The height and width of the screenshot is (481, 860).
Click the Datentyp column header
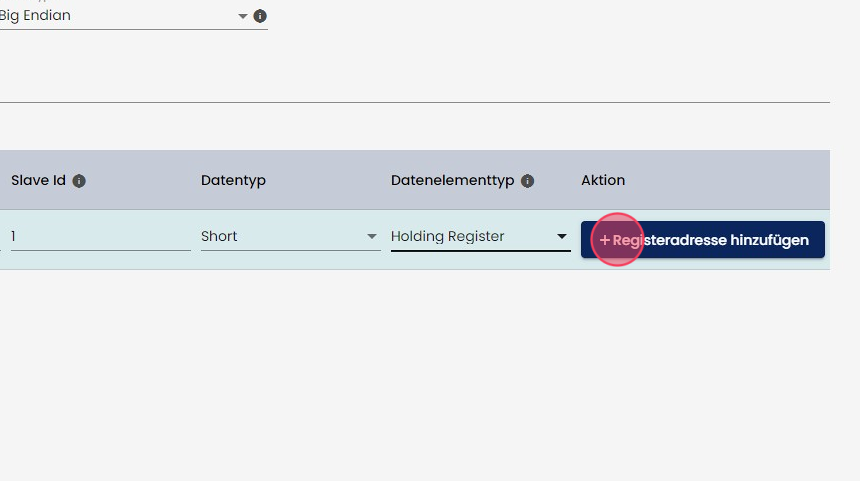(x=233, y=181)
